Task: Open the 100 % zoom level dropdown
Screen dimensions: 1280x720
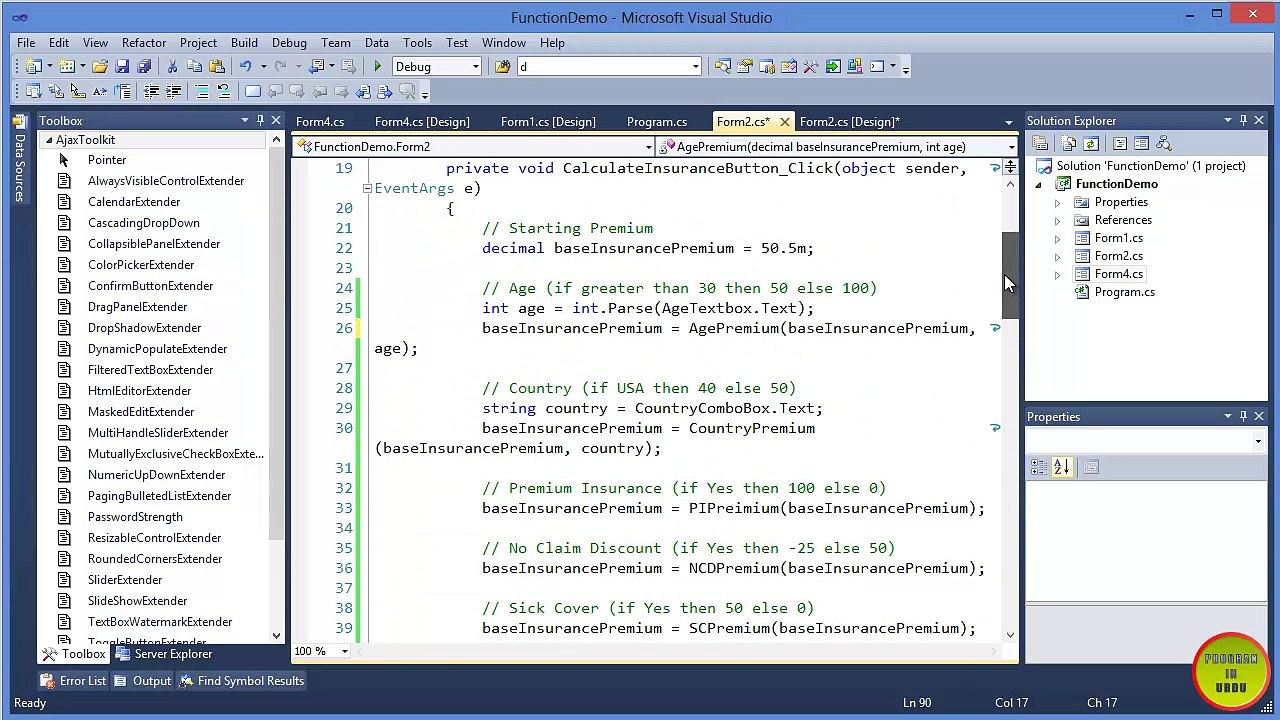Action: 344,651
